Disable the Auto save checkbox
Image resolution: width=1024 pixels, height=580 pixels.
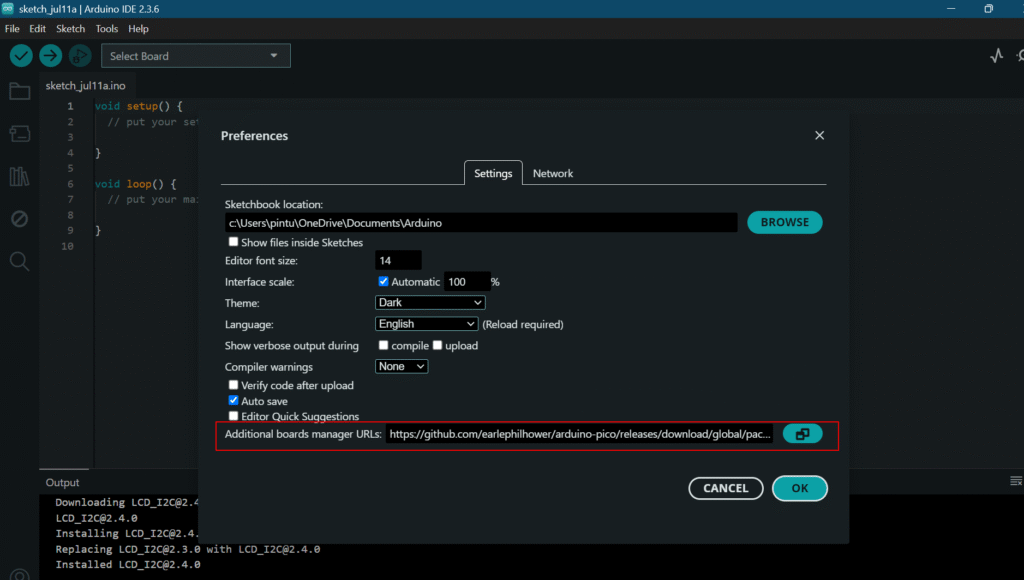233,400
